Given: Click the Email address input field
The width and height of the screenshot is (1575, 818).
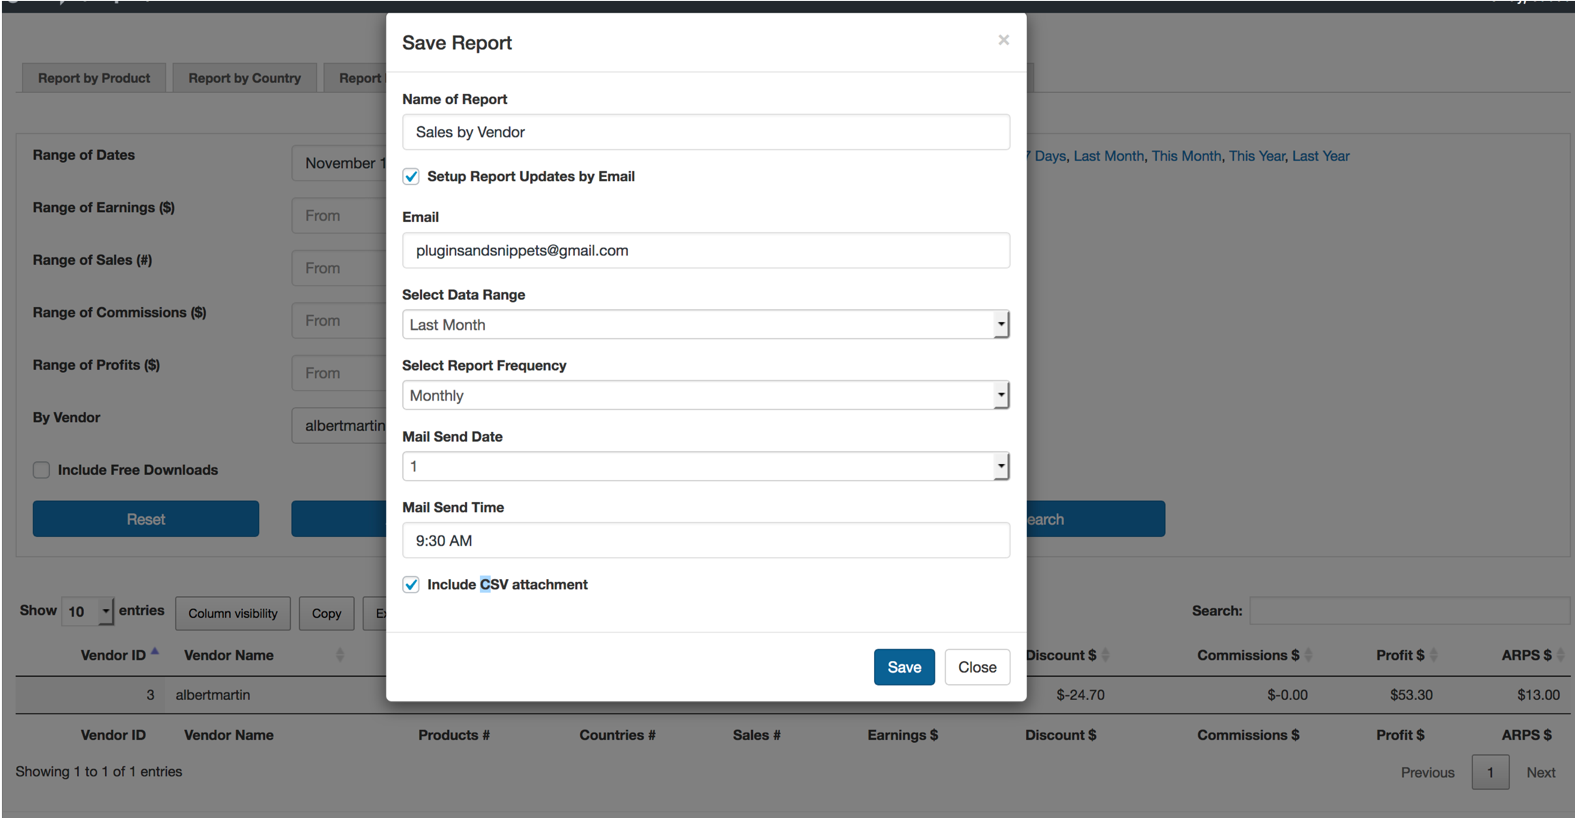Looking at the screenshot, I should point(706,250).
